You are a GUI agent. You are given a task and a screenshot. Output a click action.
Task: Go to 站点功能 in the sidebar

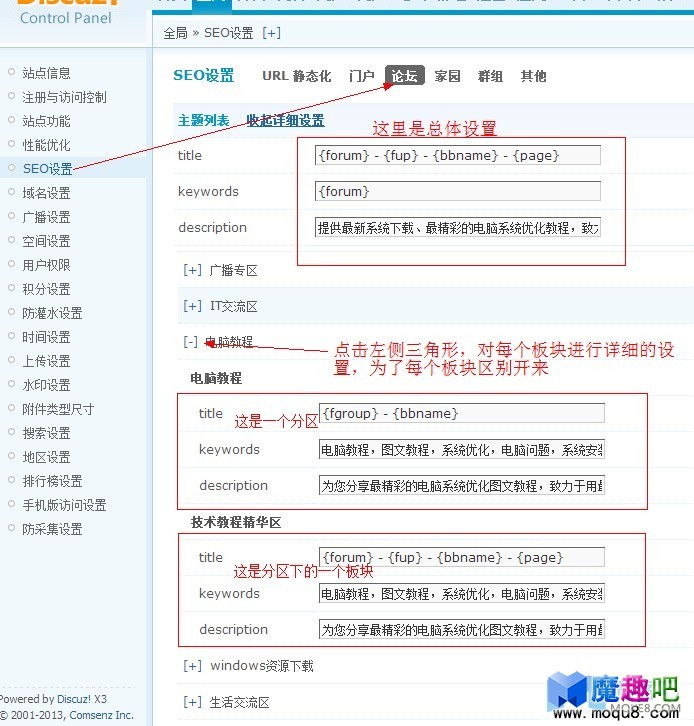(x=46, y=121)
